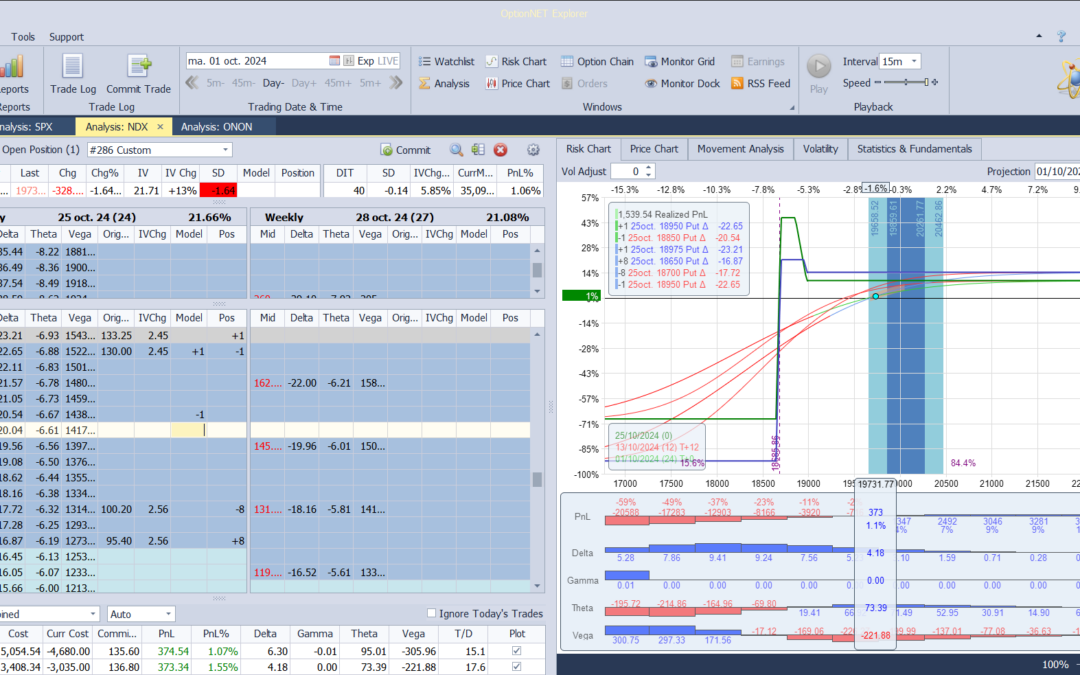1080x675 pixels.
Task: Click the red X delete position icon
Action: coord(501,149)
